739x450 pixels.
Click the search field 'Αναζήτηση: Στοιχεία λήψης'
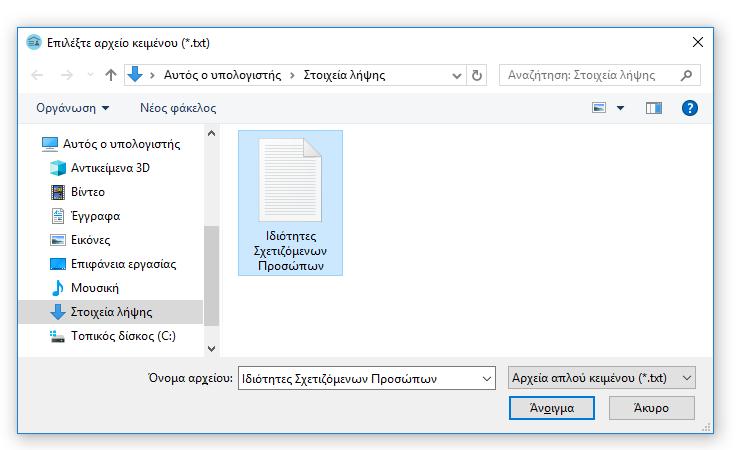click(x=599, y=75)
